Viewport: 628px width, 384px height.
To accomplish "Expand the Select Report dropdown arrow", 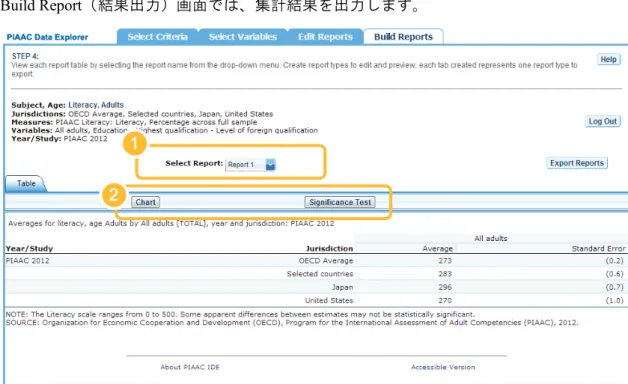I will coord(271,165).
